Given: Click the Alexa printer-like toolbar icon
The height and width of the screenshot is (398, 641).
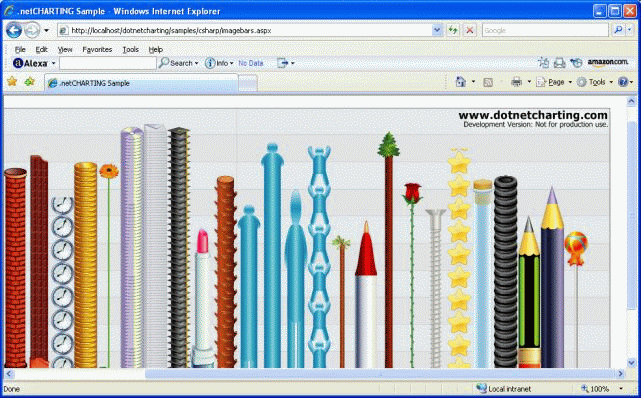Looking at the screenshot, I should tap(559, 63).
